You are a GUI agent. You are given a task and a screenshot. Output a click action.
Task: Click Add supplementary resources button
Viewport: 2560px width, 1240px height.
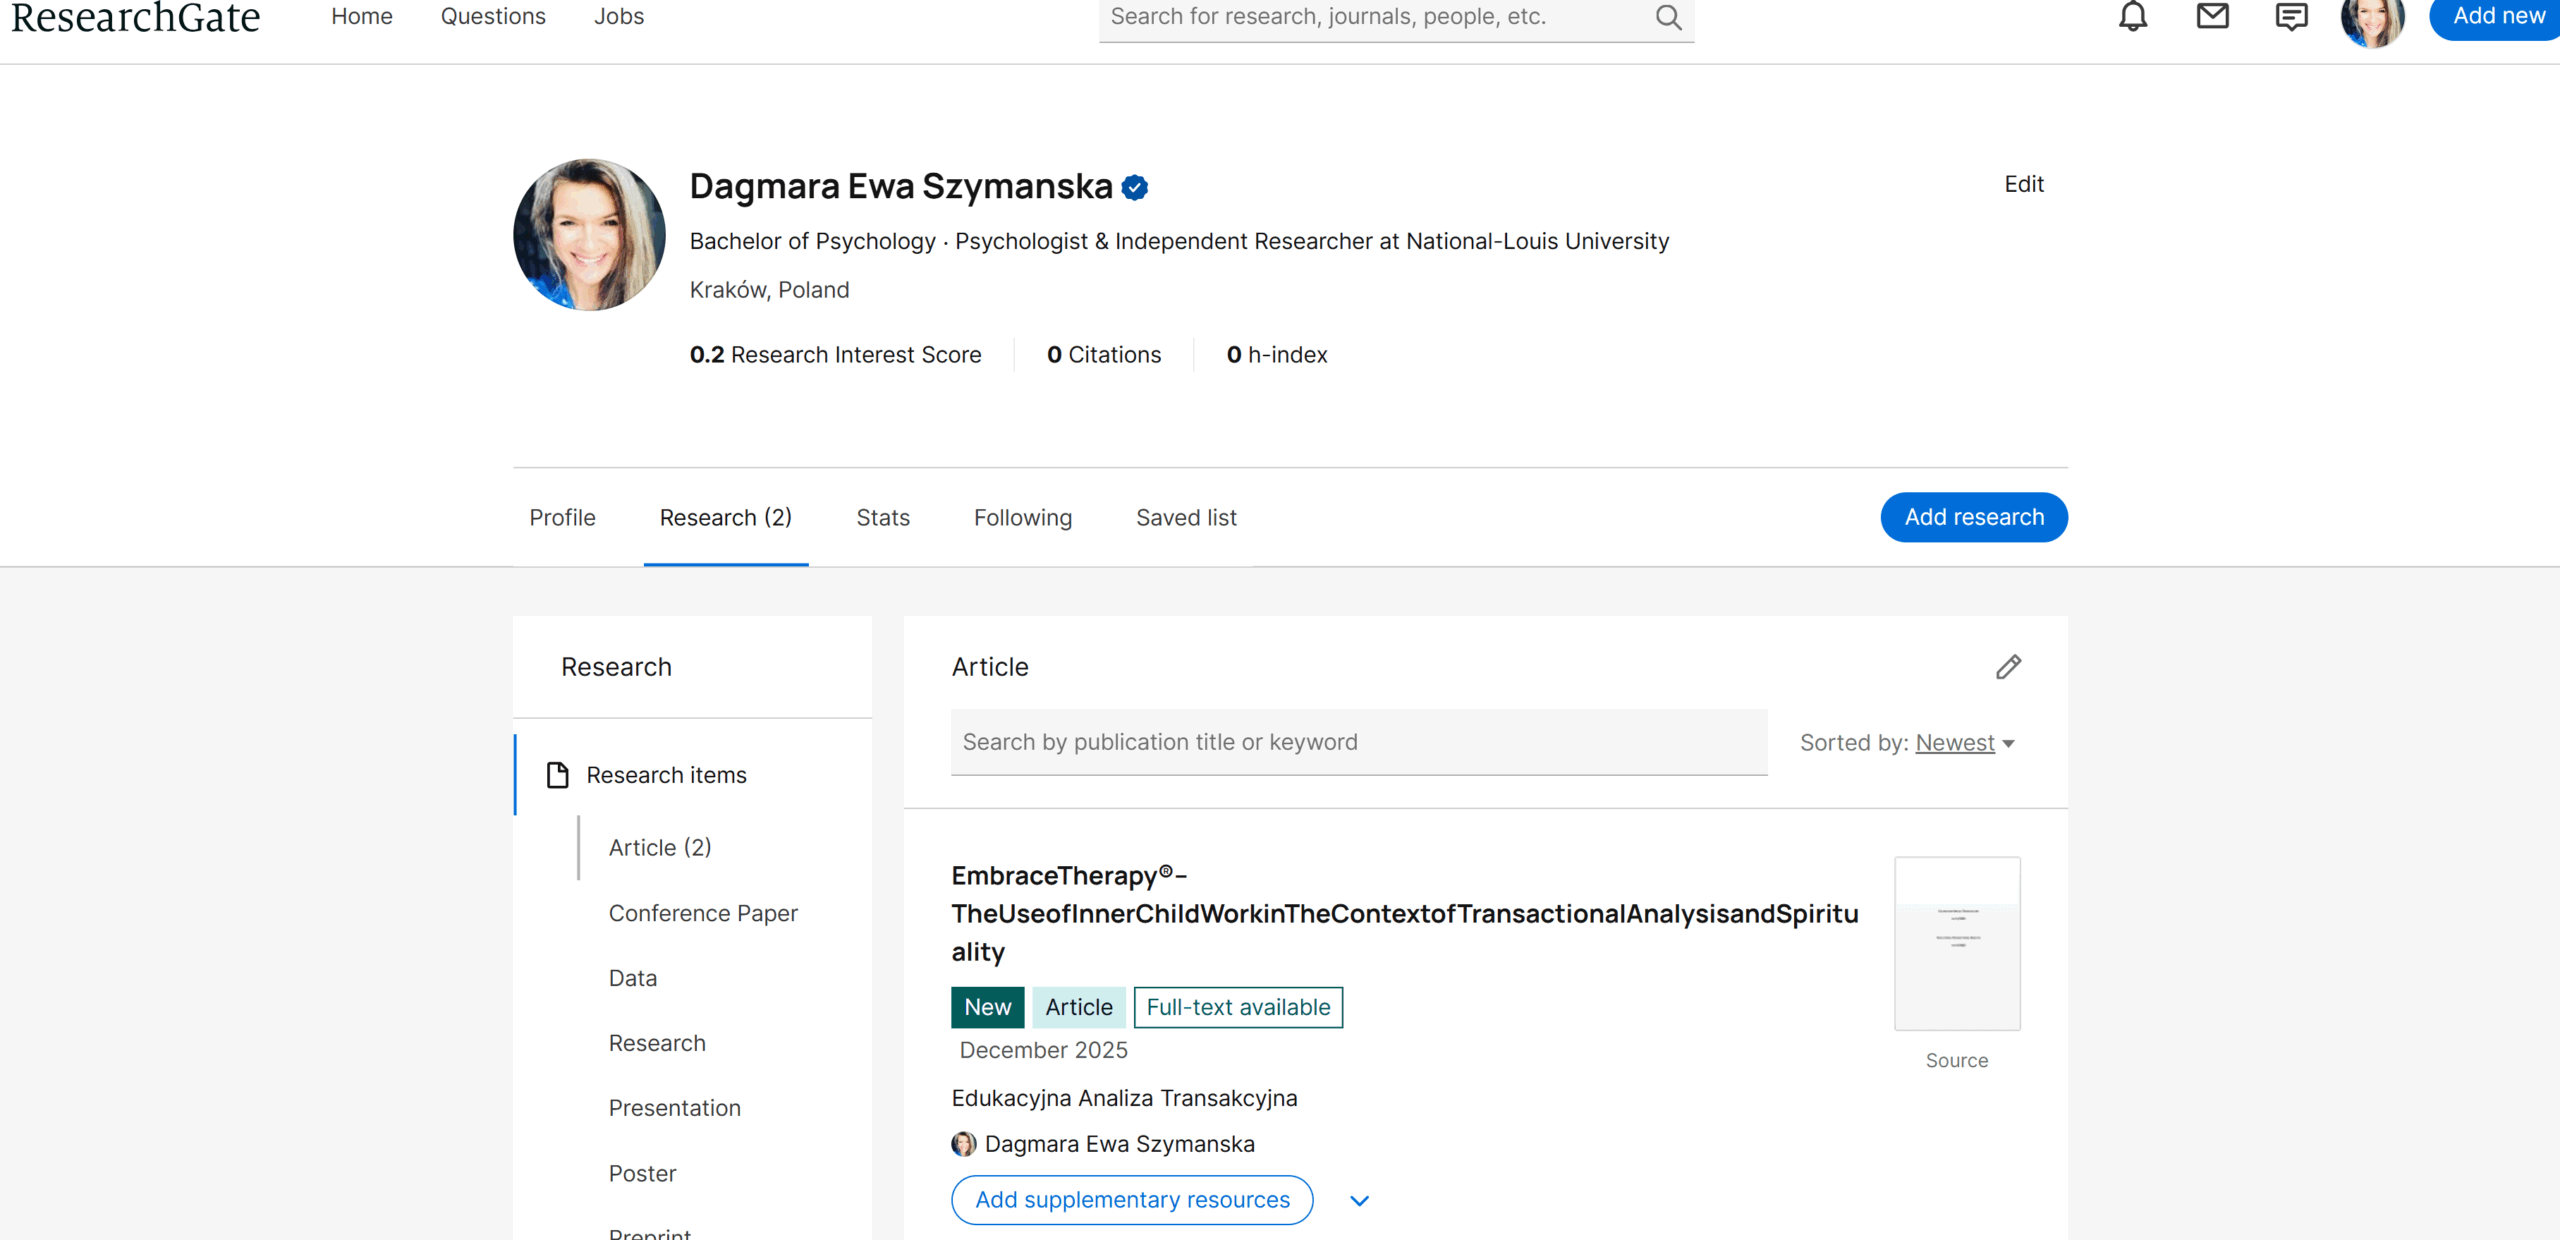pos(1132,1200)
